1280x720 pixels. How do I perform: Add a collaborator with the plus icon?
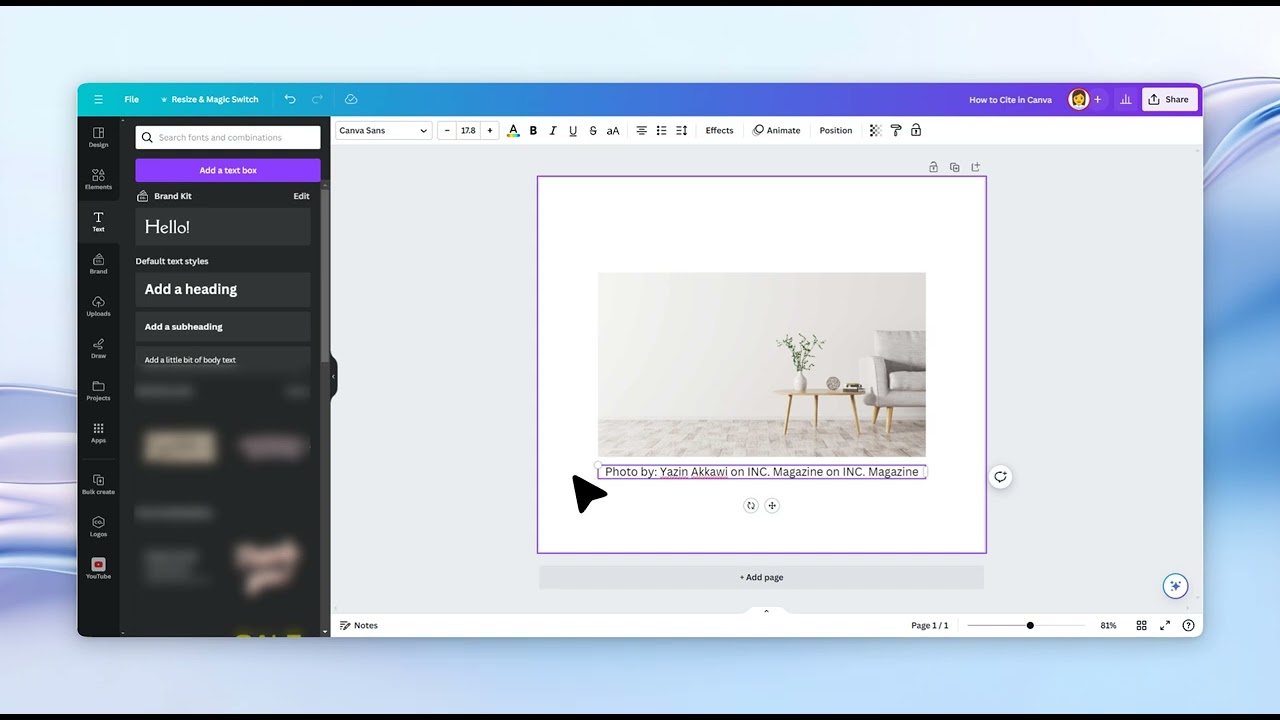(x=1097, y=99)
